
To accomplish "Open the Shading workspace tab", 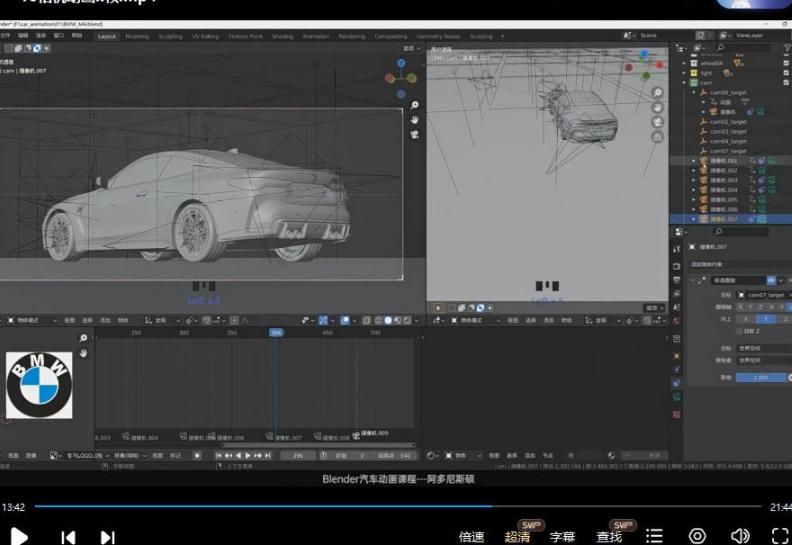I will coord(282,36).
